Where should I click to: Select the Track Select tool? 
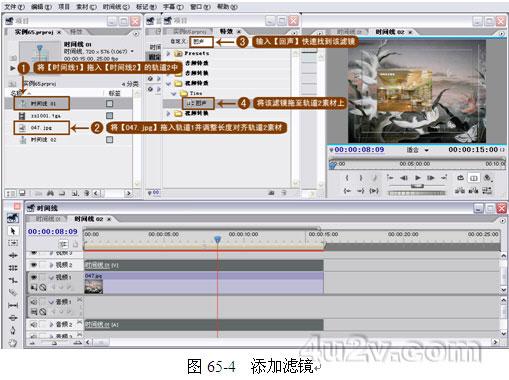pos(13,243)
